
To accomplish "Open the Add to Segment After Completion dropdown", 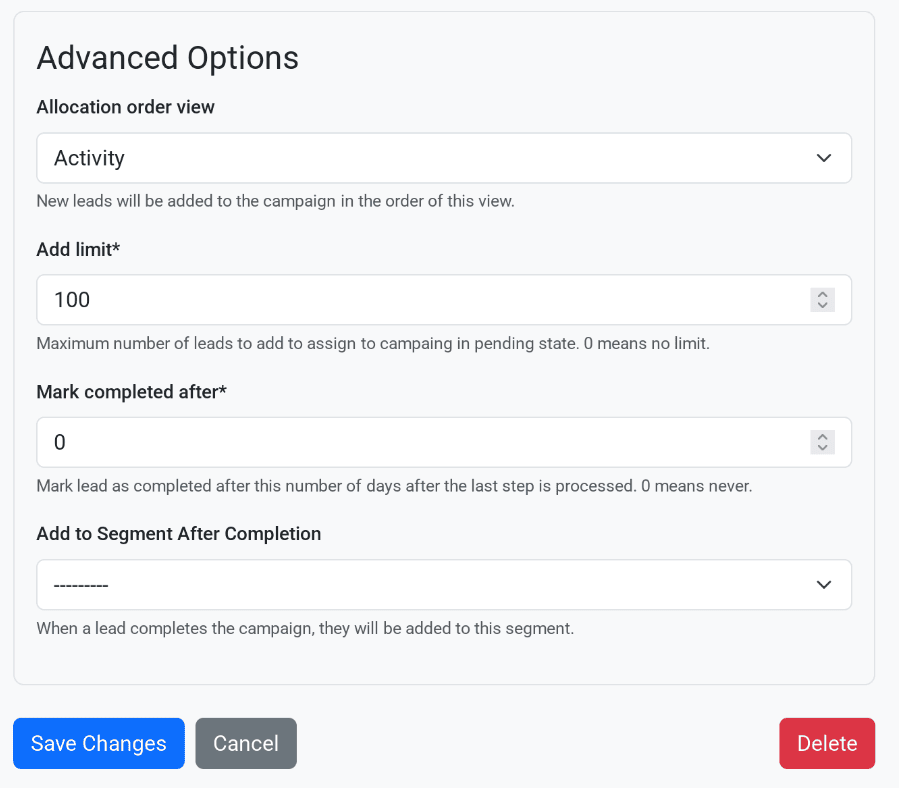I will tap(444, 584).
